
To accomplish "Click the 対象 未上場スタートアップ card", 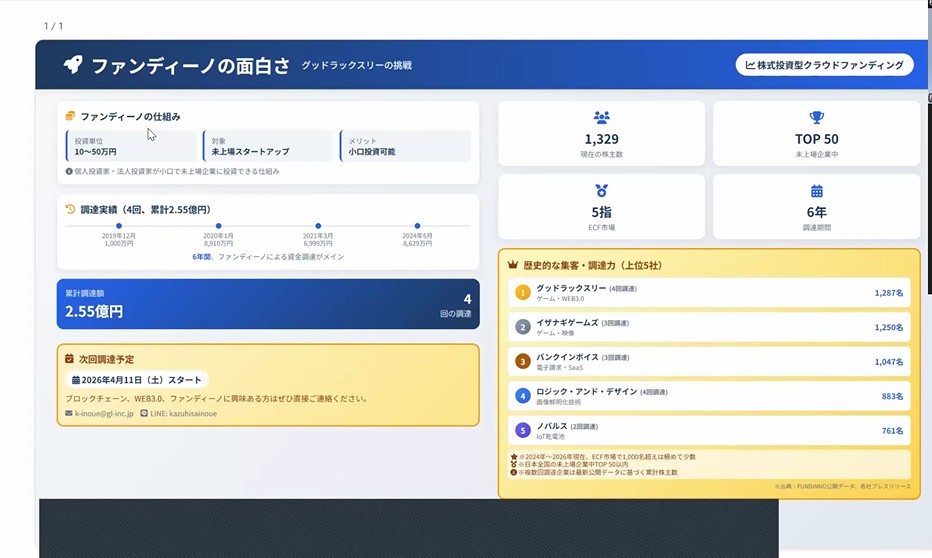I will (x=268, y=146).
